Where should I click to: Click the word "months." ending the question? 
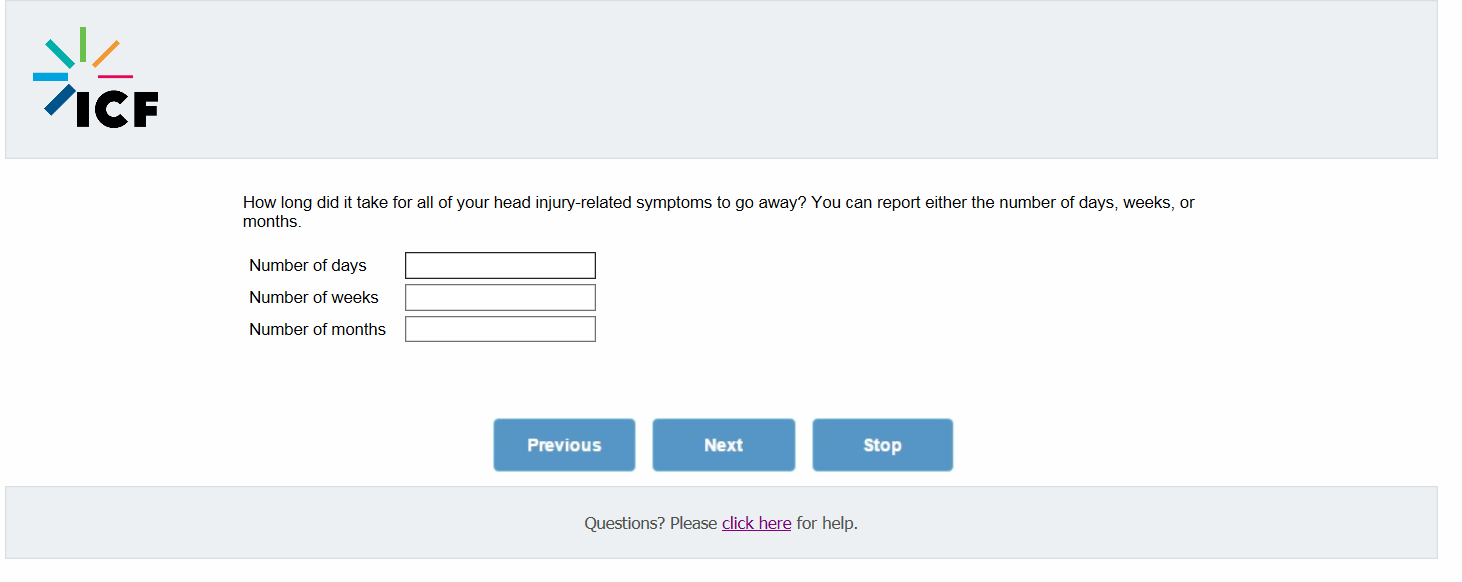[x=272, y=221]
